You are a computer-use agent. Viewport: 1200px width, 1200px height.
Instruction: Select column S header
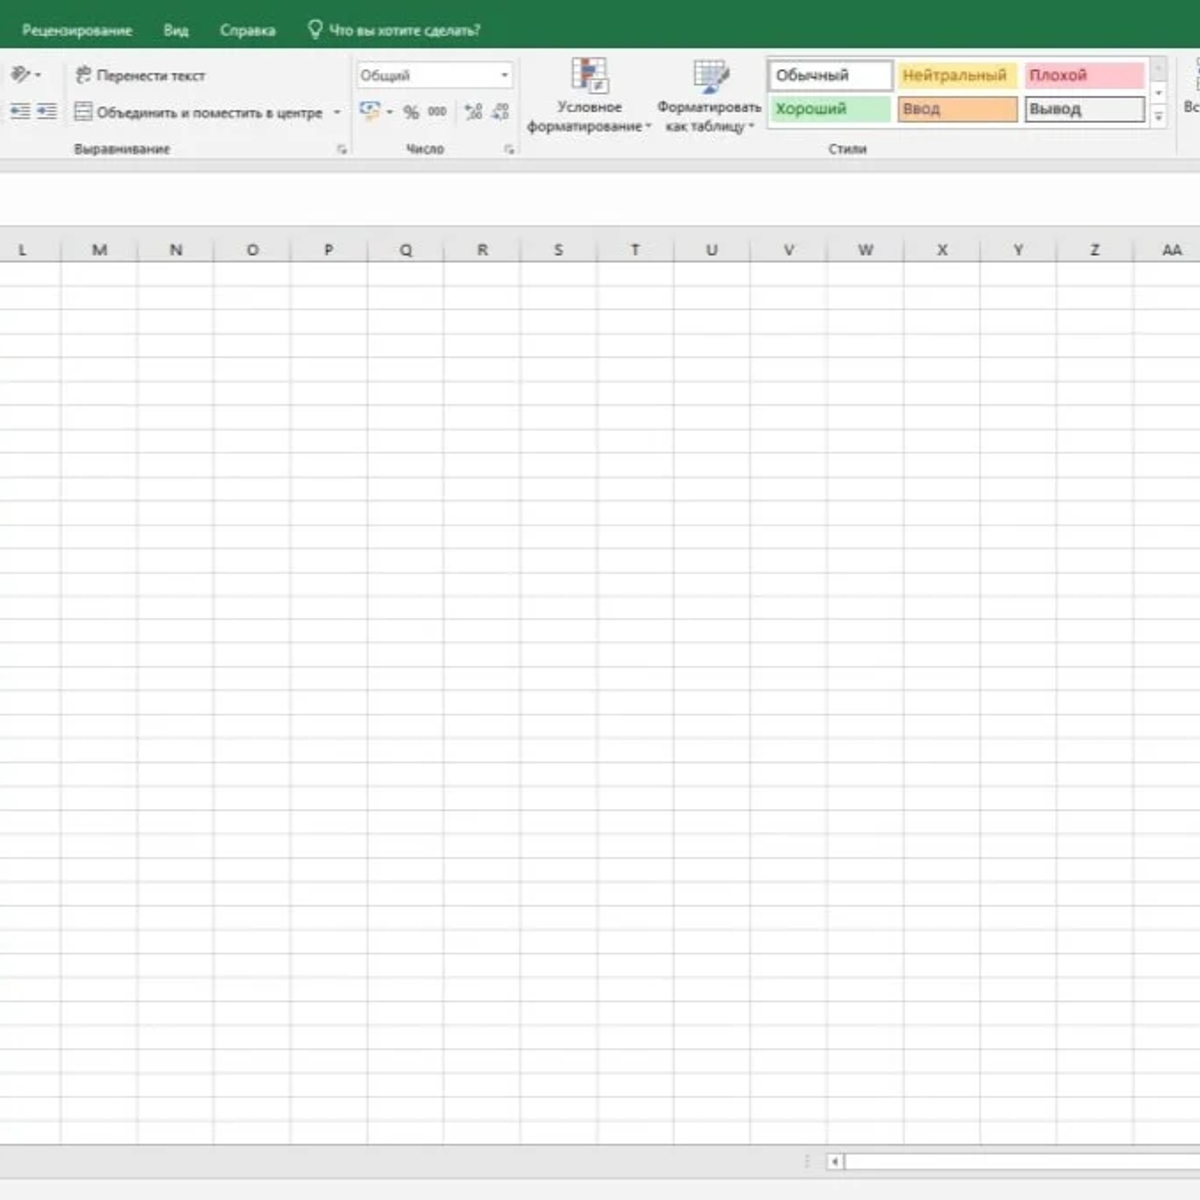[x=558, y=250]
